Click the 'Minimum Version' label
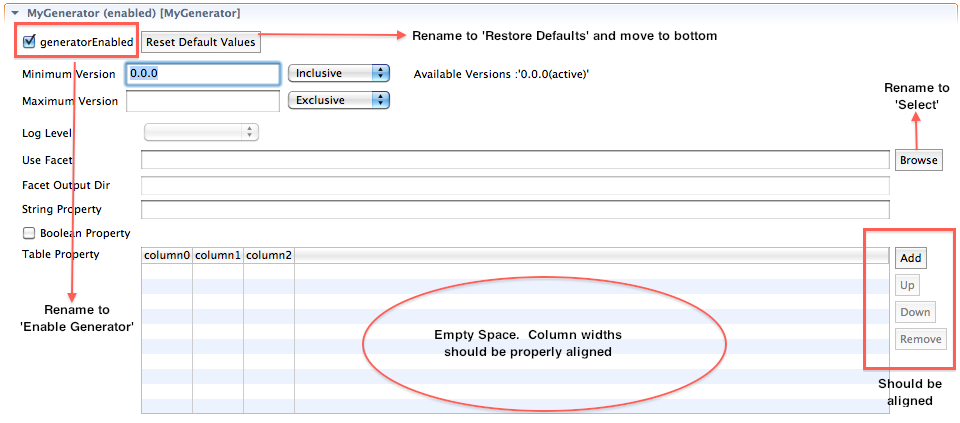The image size is (960, 423). pyautogui.click(x=69, y=74)
